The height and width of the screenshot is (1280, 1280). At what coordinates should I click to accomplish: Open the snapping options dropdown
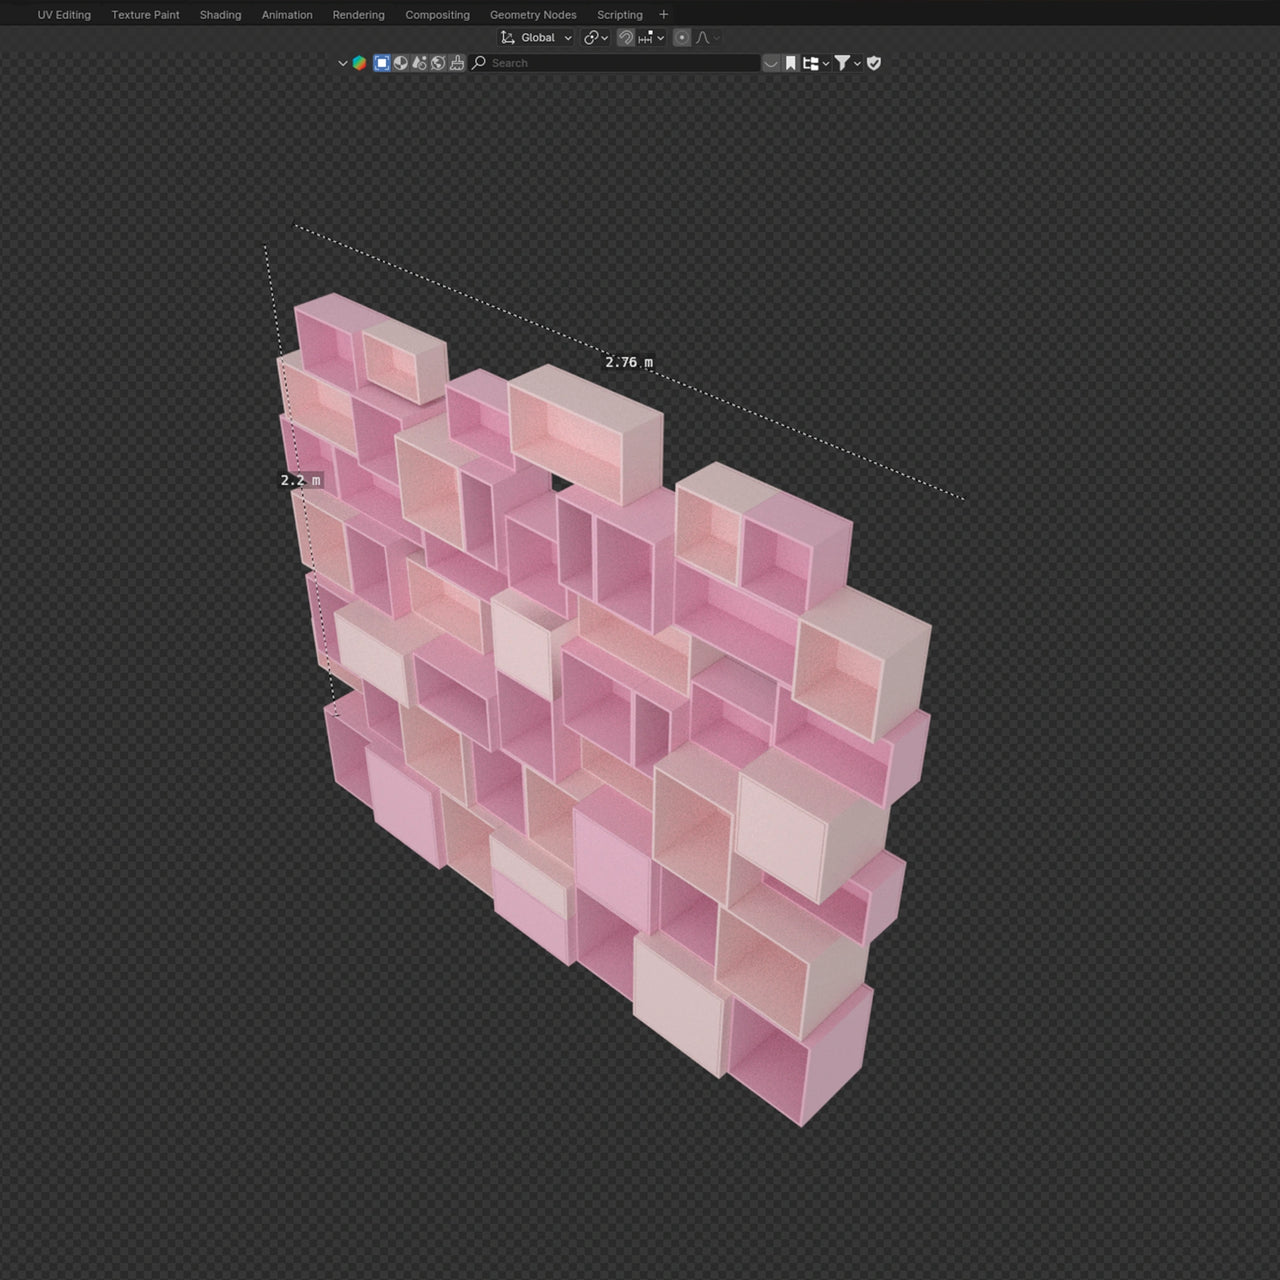(651, 38)
